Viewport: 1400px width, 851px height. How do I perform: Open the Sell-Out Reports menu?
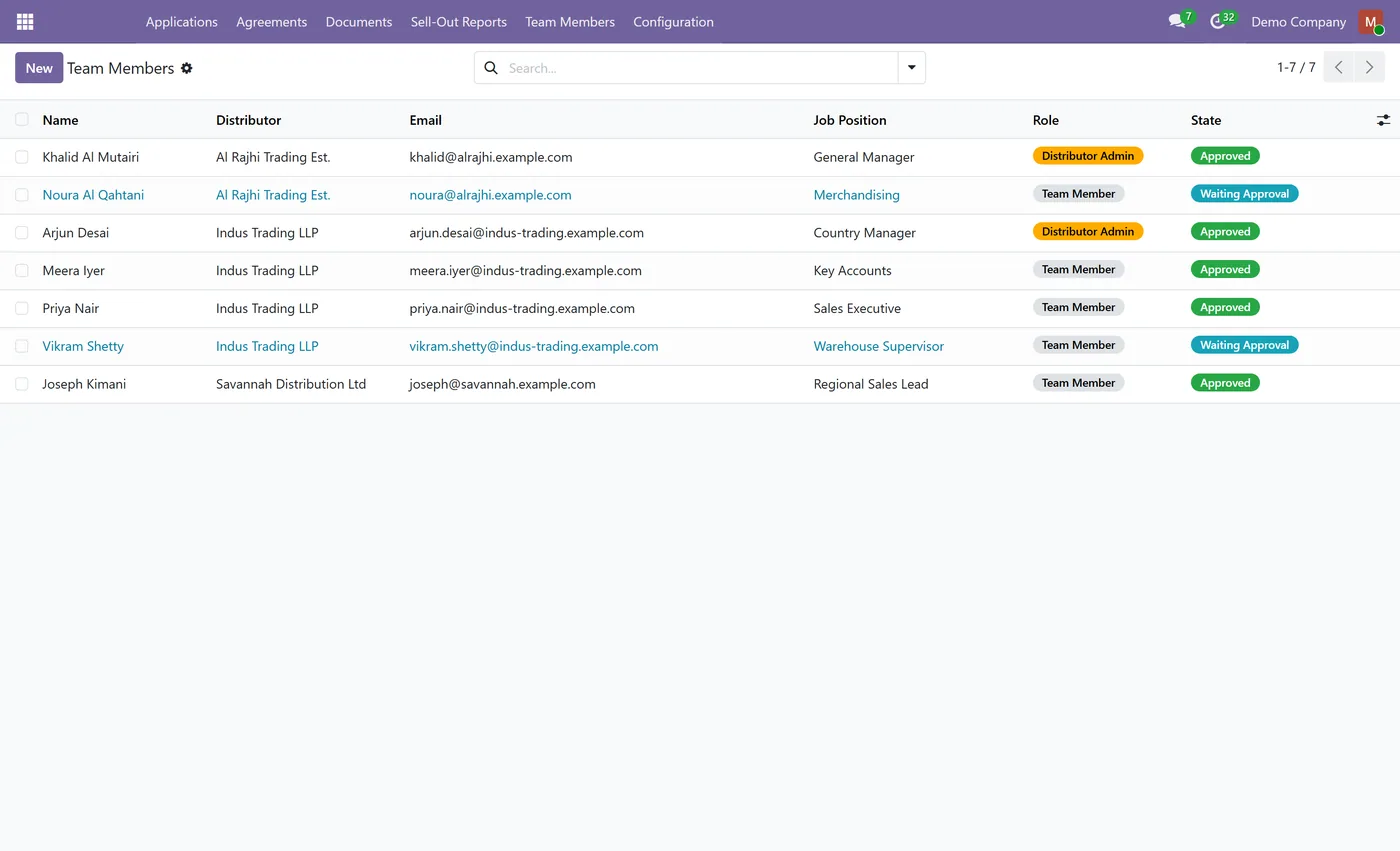click(459, 21)
